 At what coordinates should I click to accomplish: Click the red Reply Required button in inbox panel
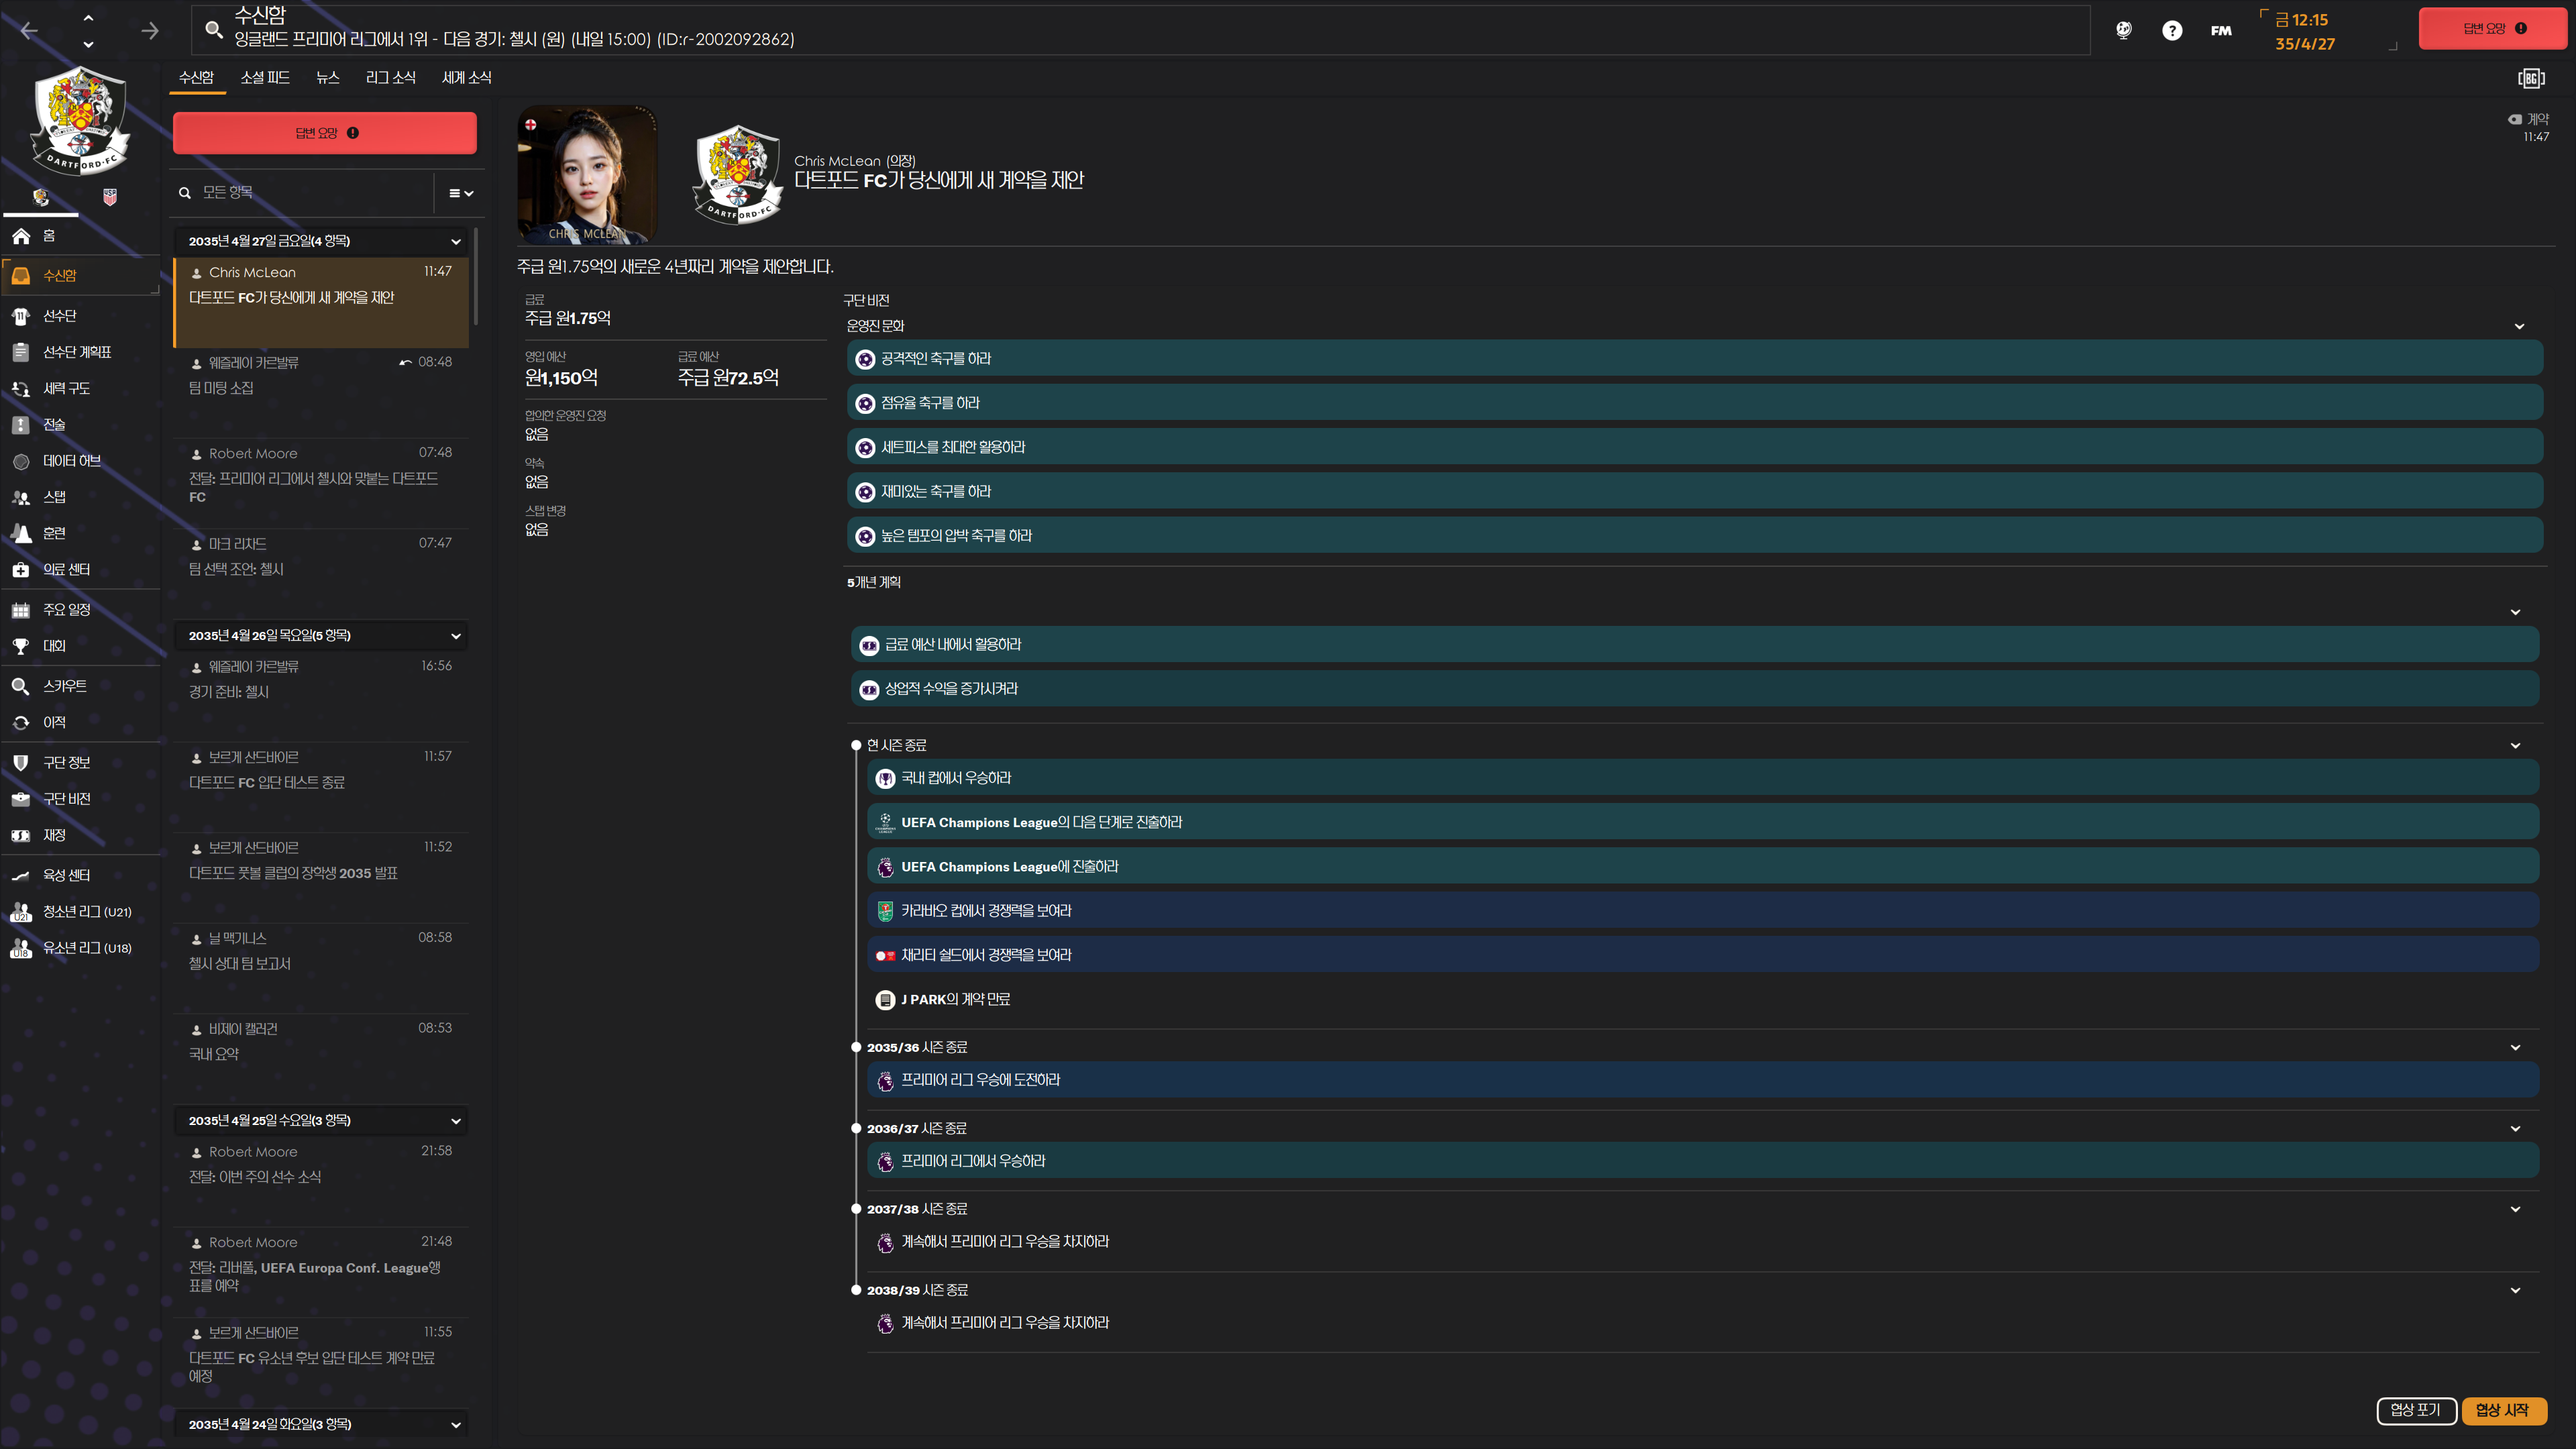[x=325, y=133]
